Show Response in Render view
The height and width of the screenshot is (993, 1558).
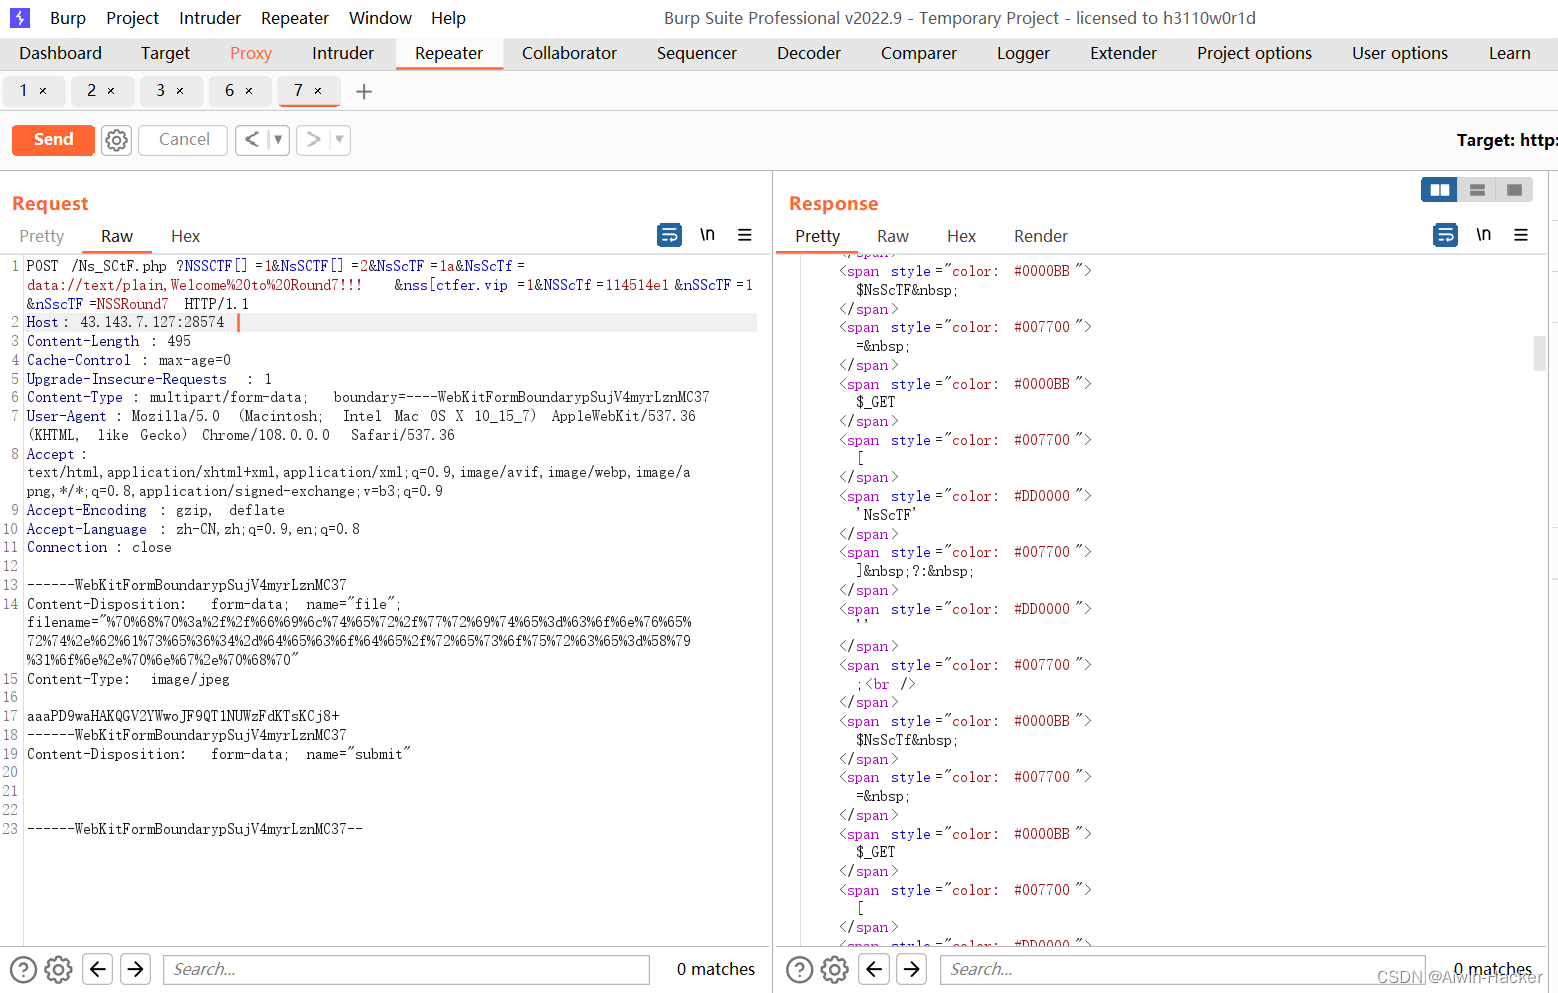point(1041,236)
